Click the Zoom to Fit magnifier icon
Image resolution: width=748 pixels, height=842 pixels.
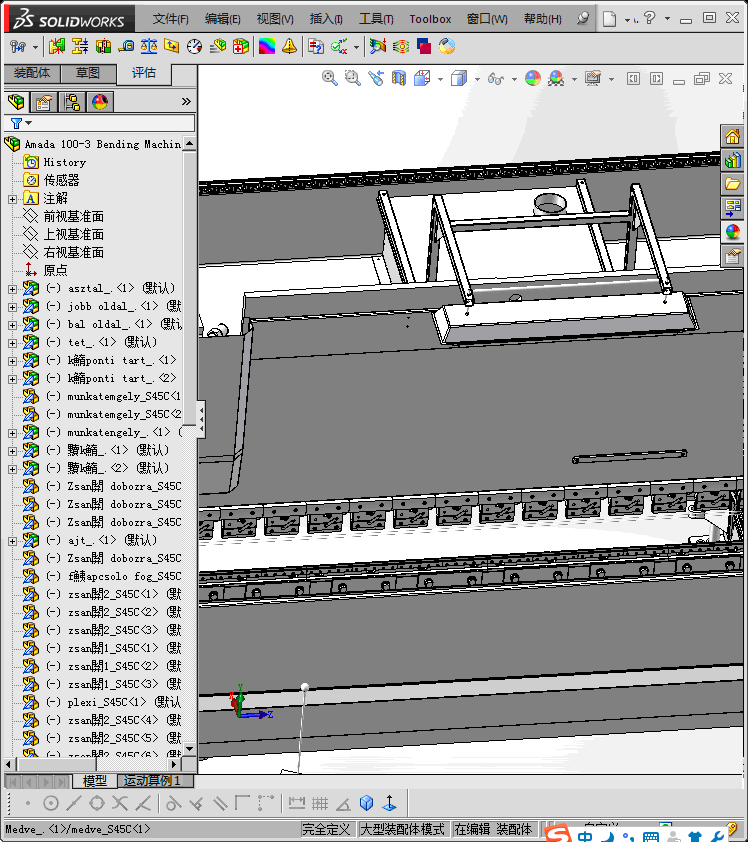pos(330,78)
